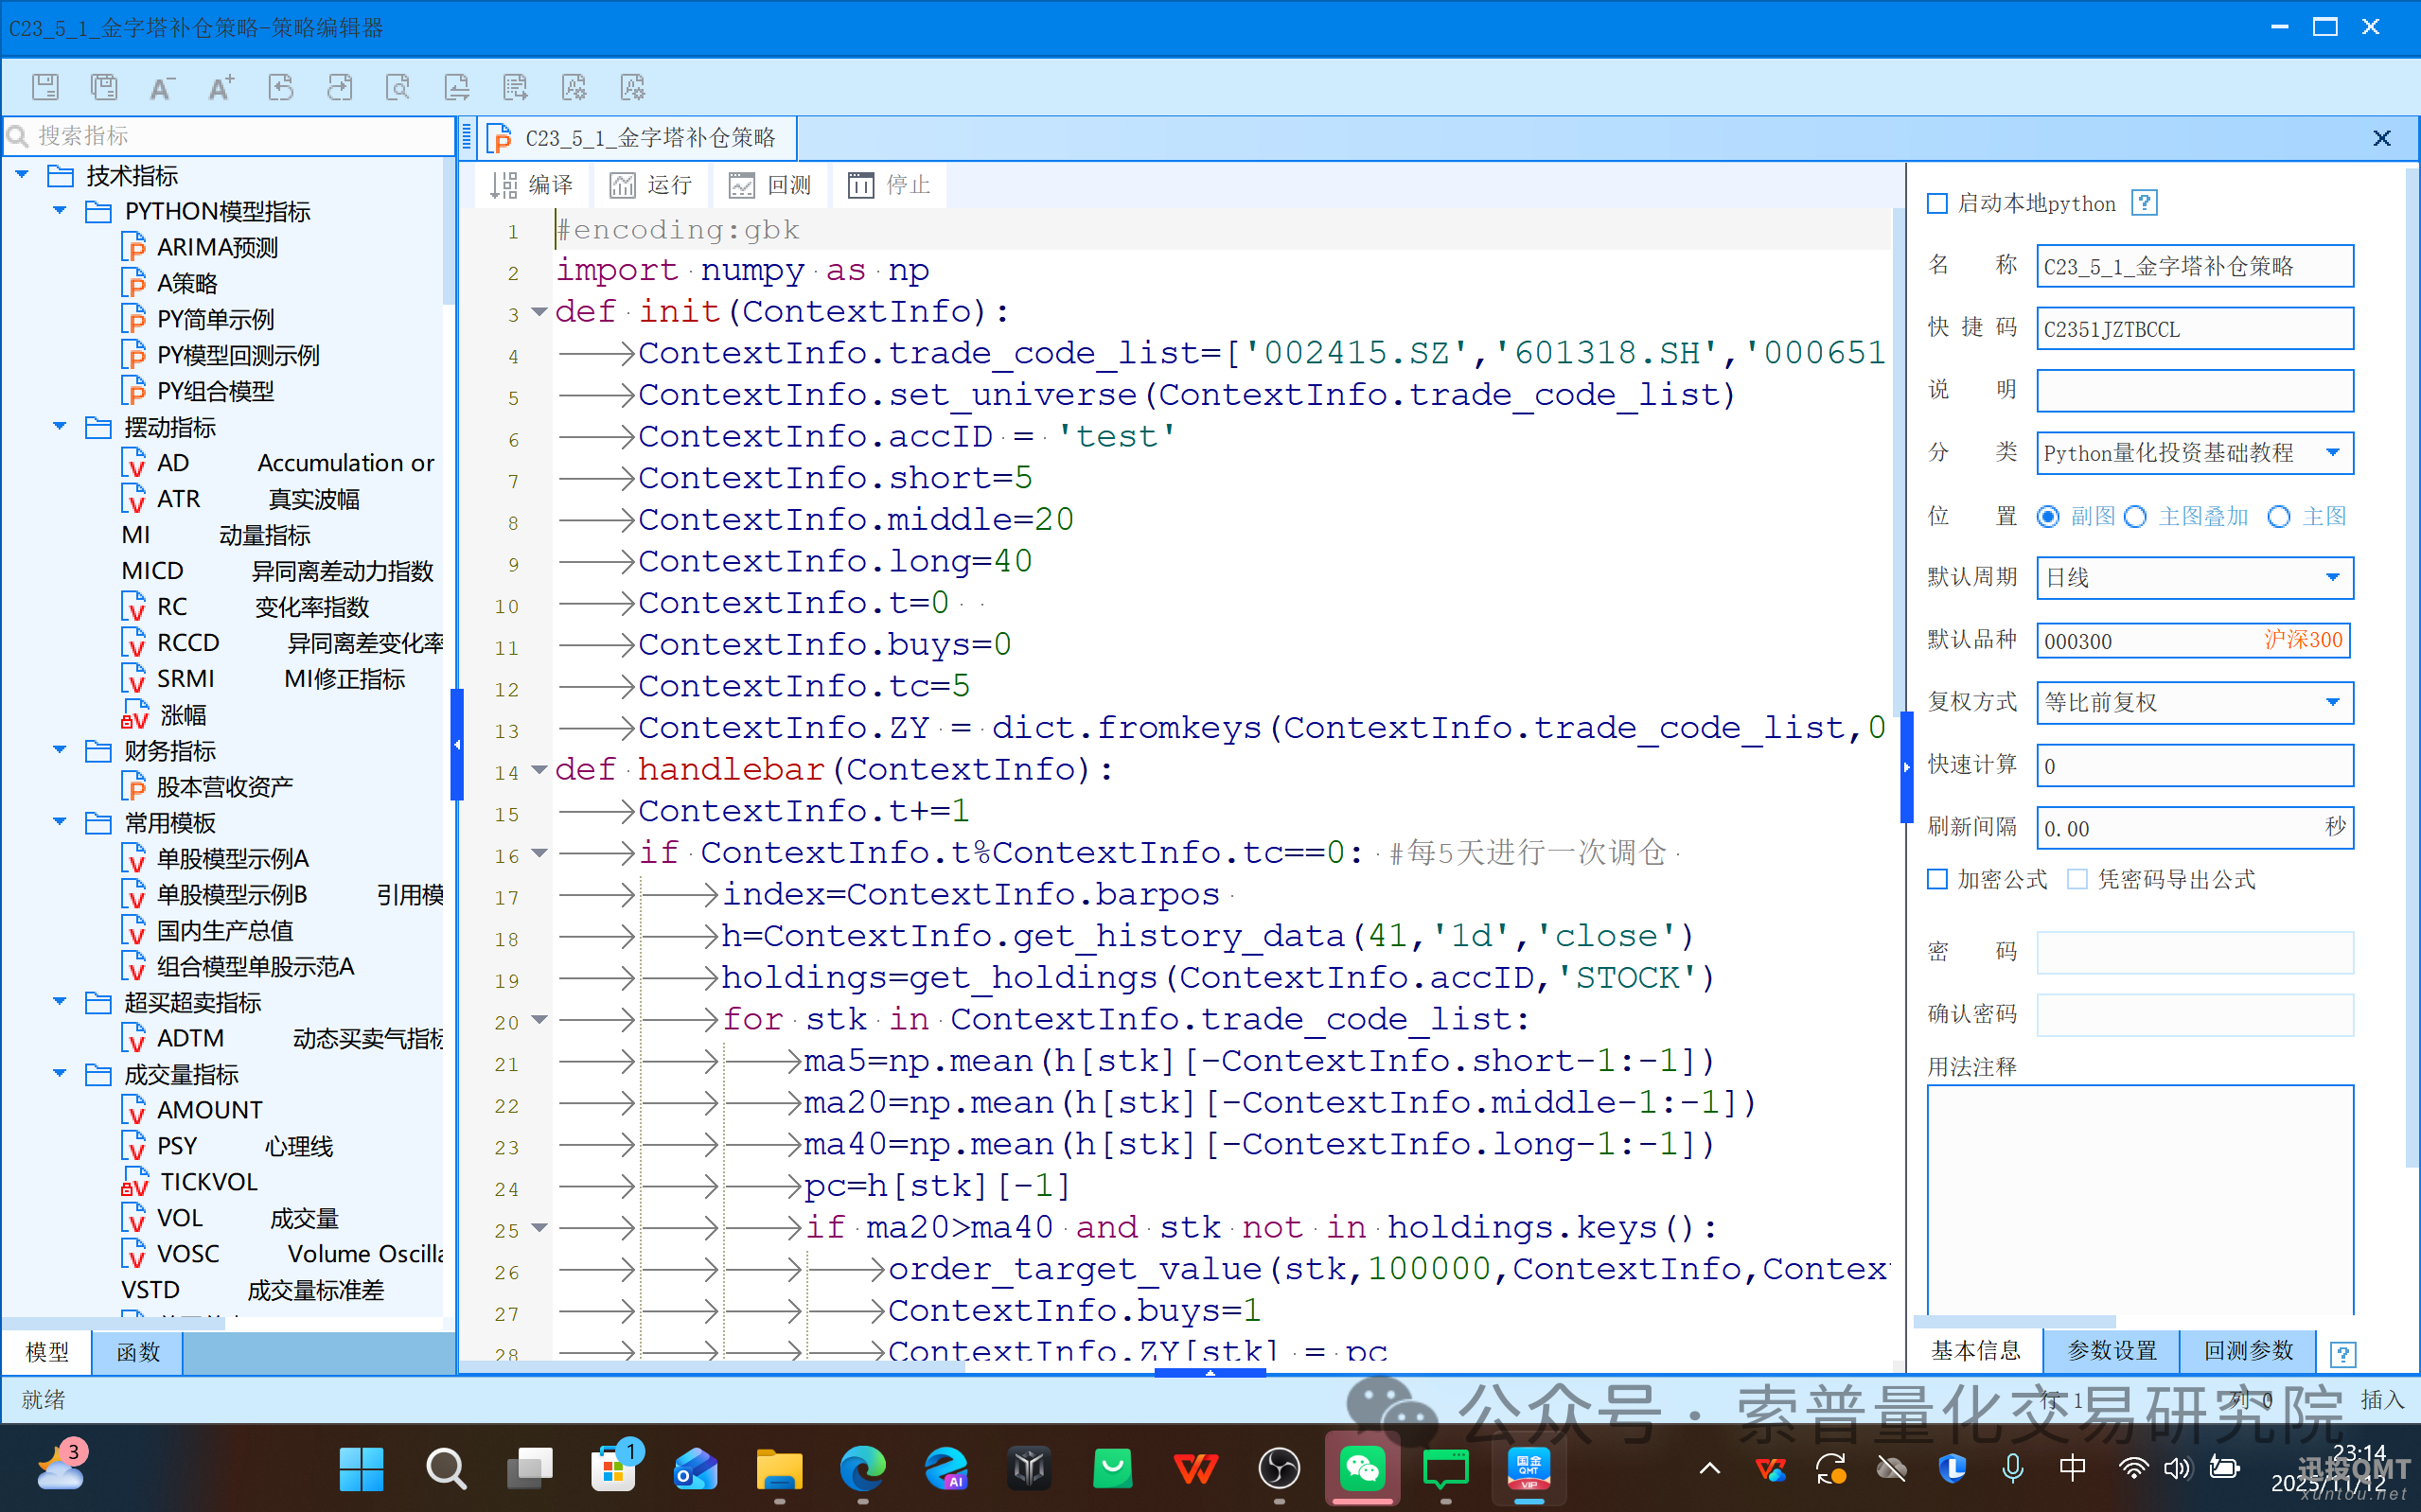Click the undo icon in toolbar

tap(281, 87)
